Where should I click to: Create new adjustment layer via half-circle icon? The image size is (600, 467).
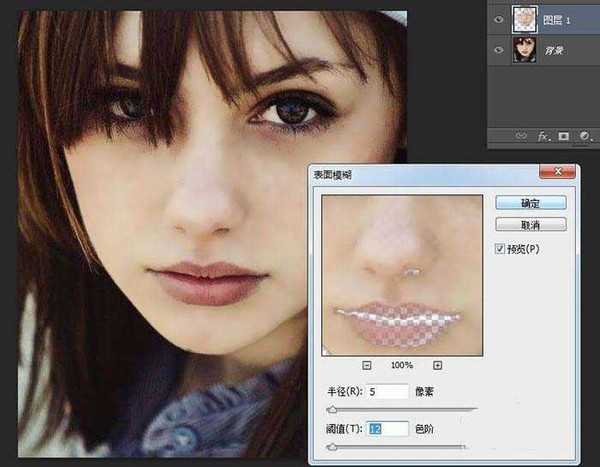tap(583, 135)
